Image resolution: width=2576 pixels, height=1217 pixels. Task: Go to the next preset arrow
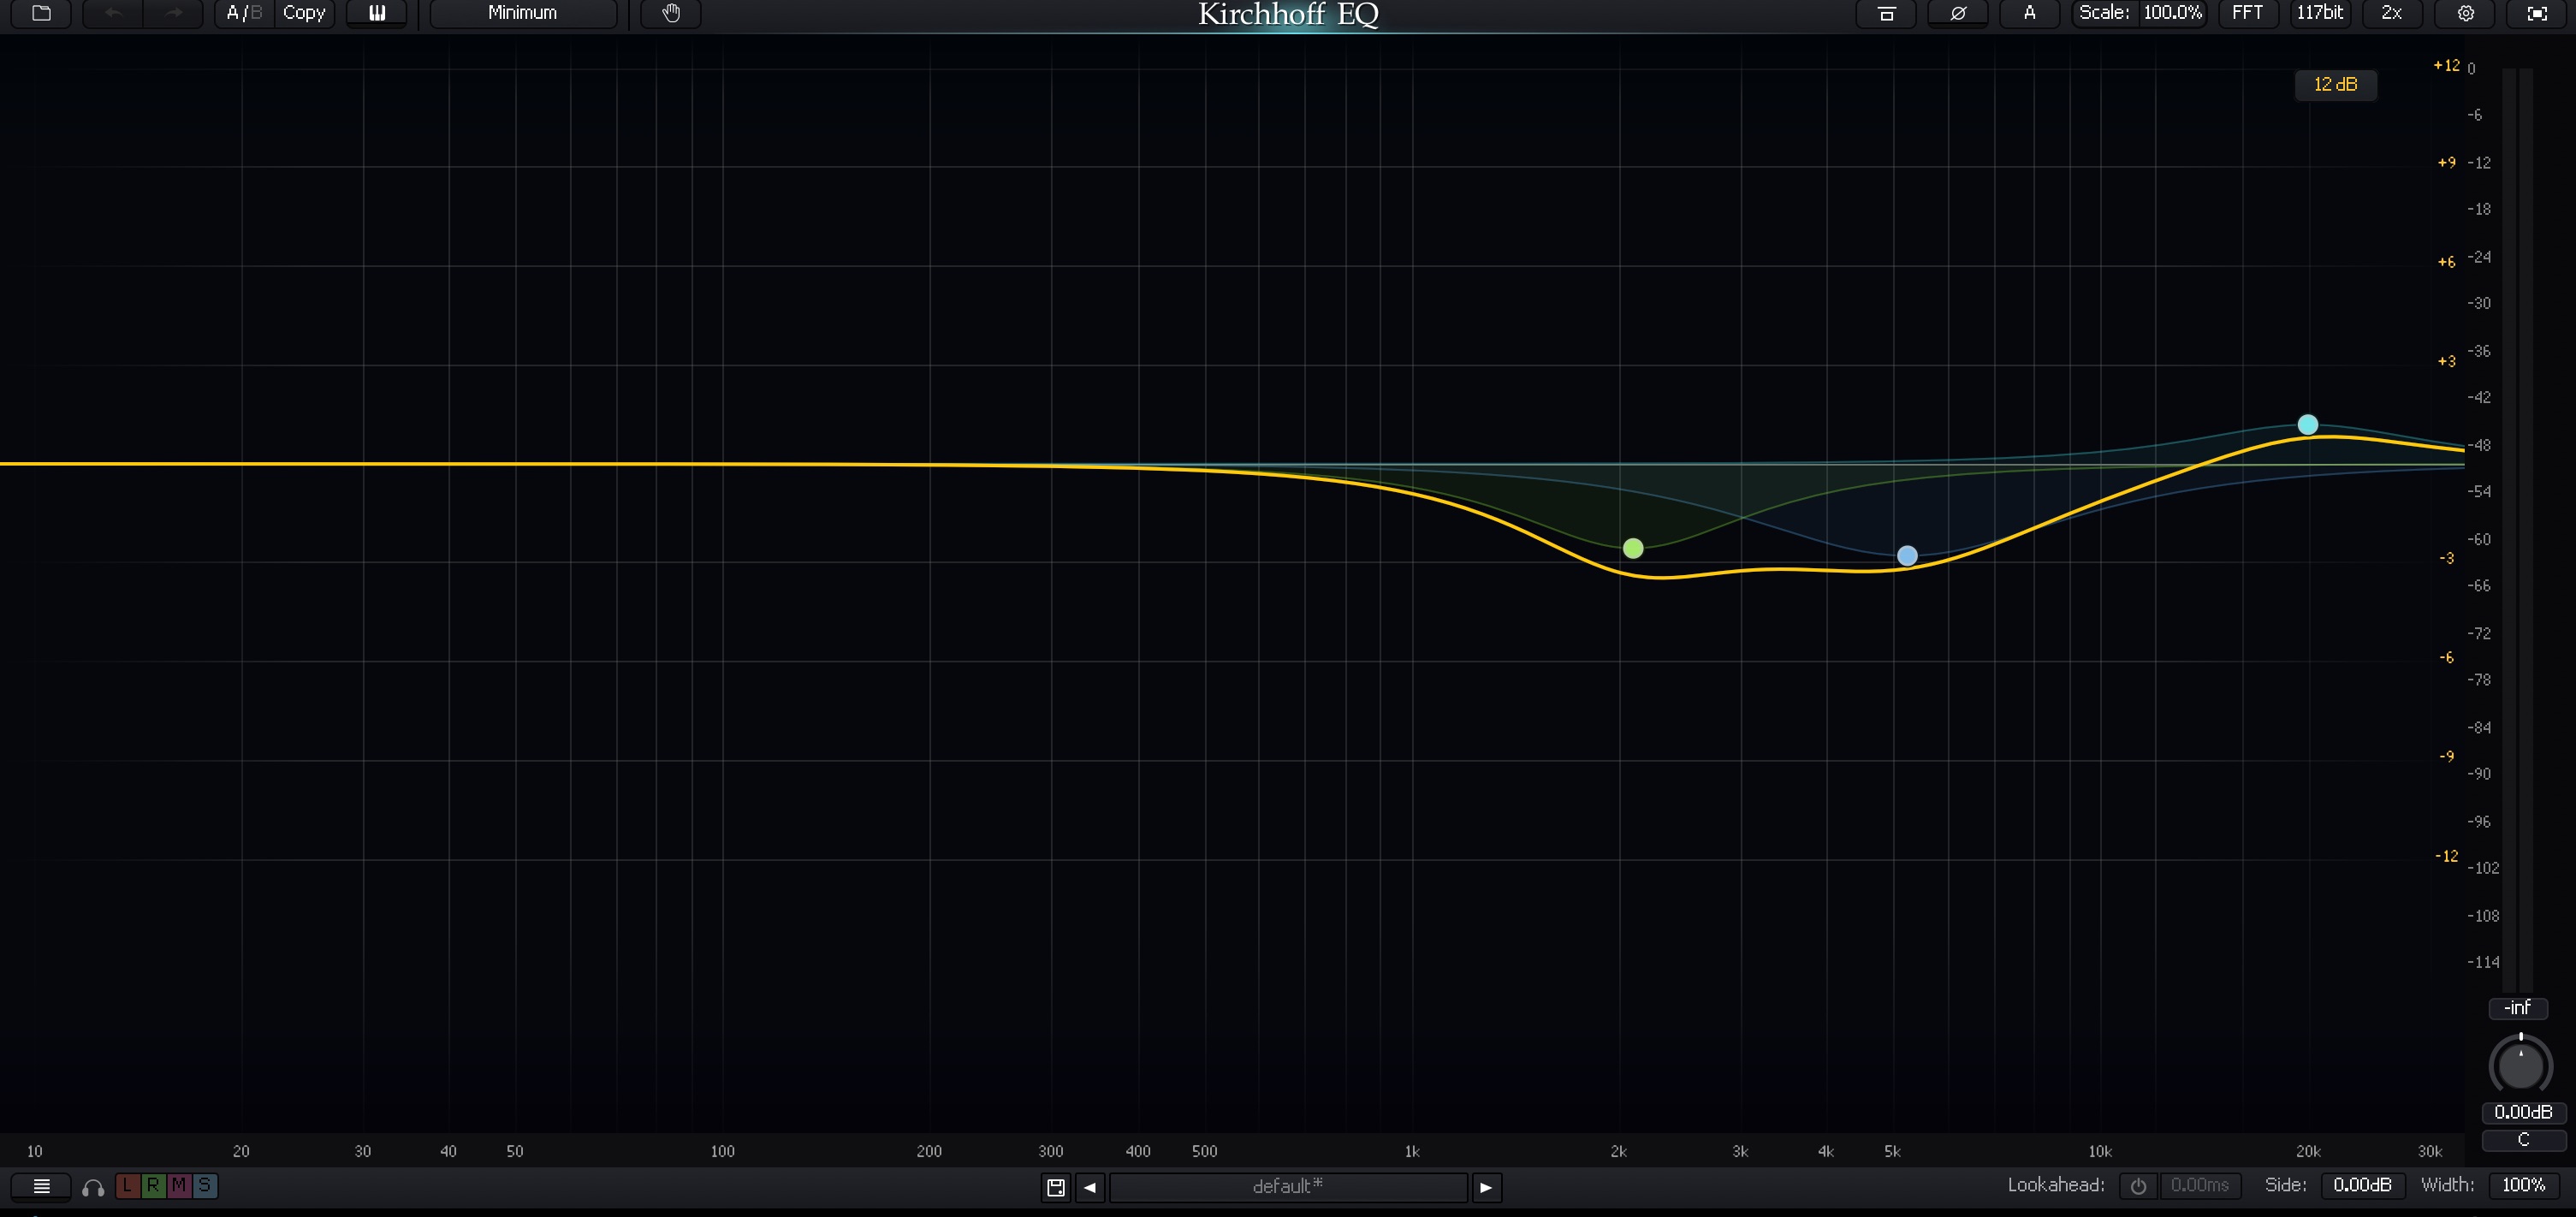coord(1486,1187)
